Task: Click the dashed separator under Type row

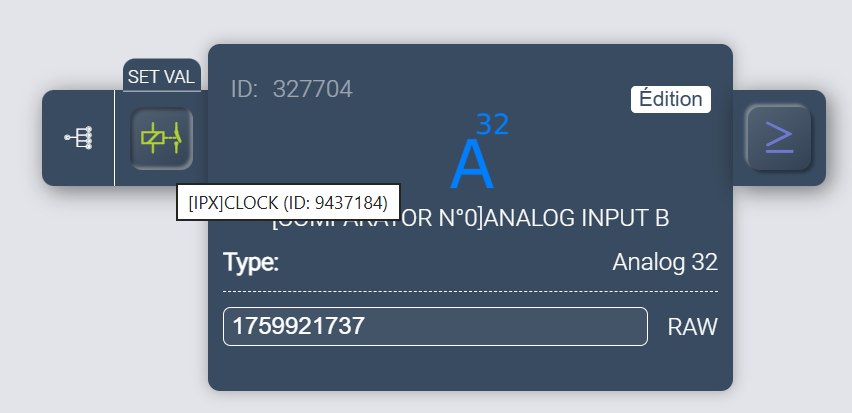Action: pos(470,291)
